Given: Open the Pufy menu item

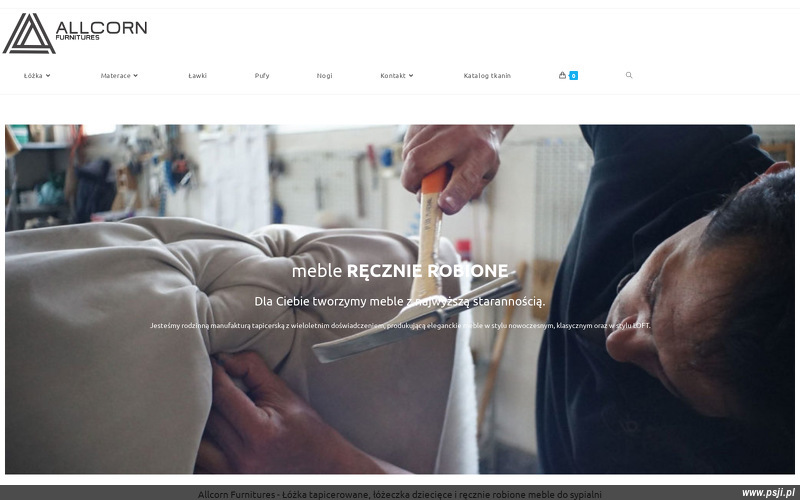Looking at the screenshot, I should [x=262, y=76].
